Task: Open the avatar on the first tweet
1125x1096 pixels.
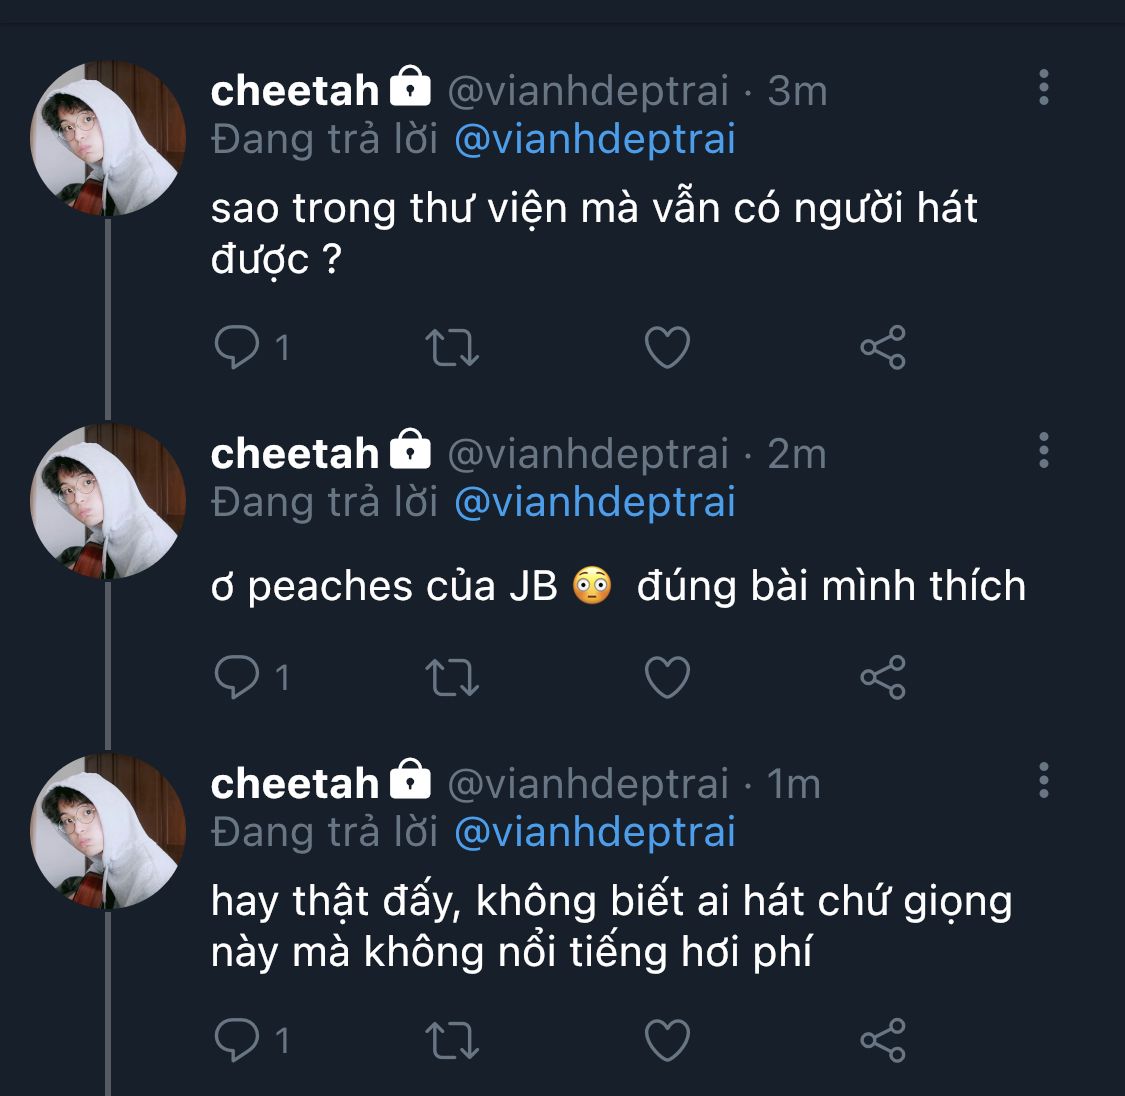Action: pos(108,139)
